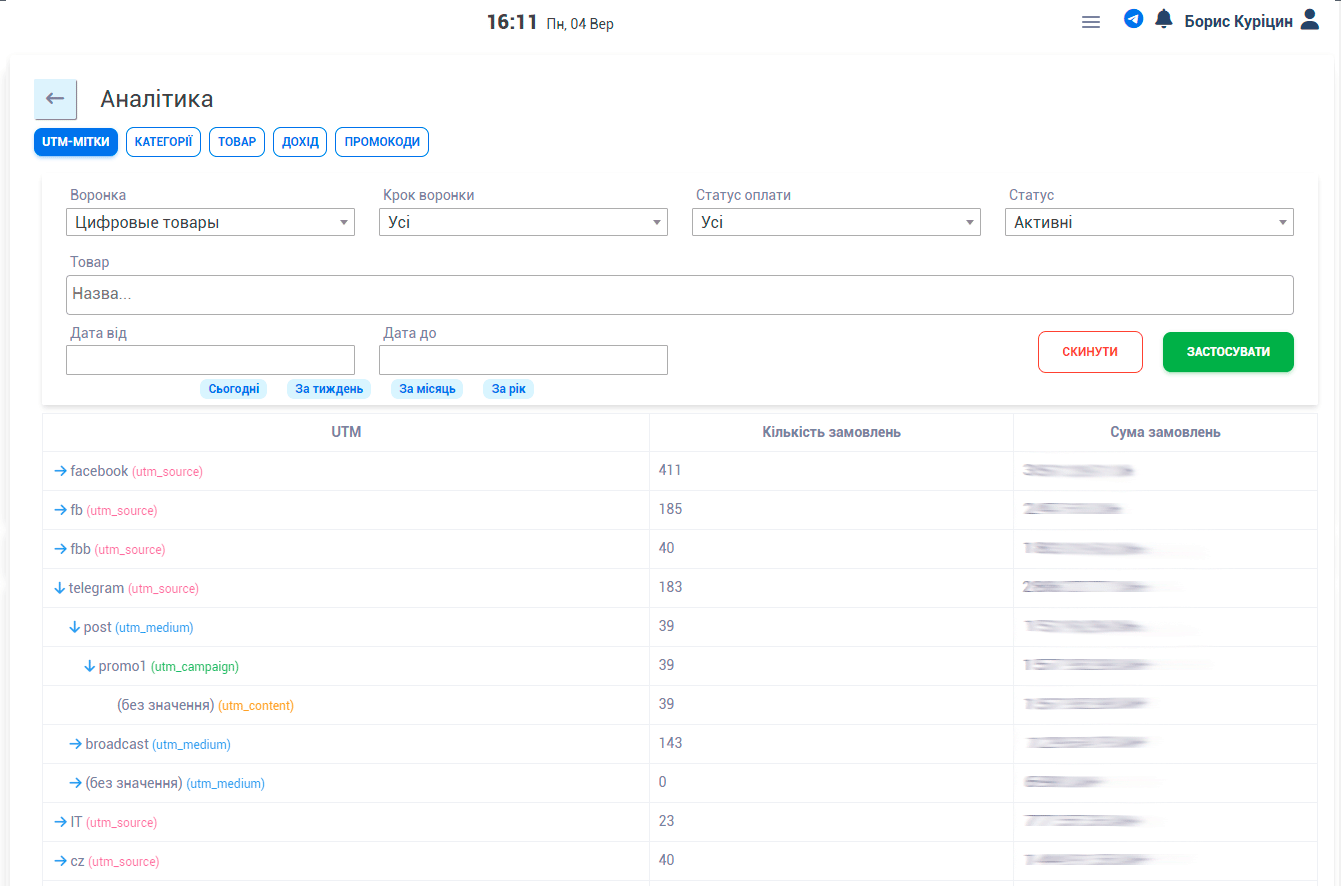This screenshot has width=1342, height=886.
Task: Open the Воронка dropdown
Action: [210, 222]
